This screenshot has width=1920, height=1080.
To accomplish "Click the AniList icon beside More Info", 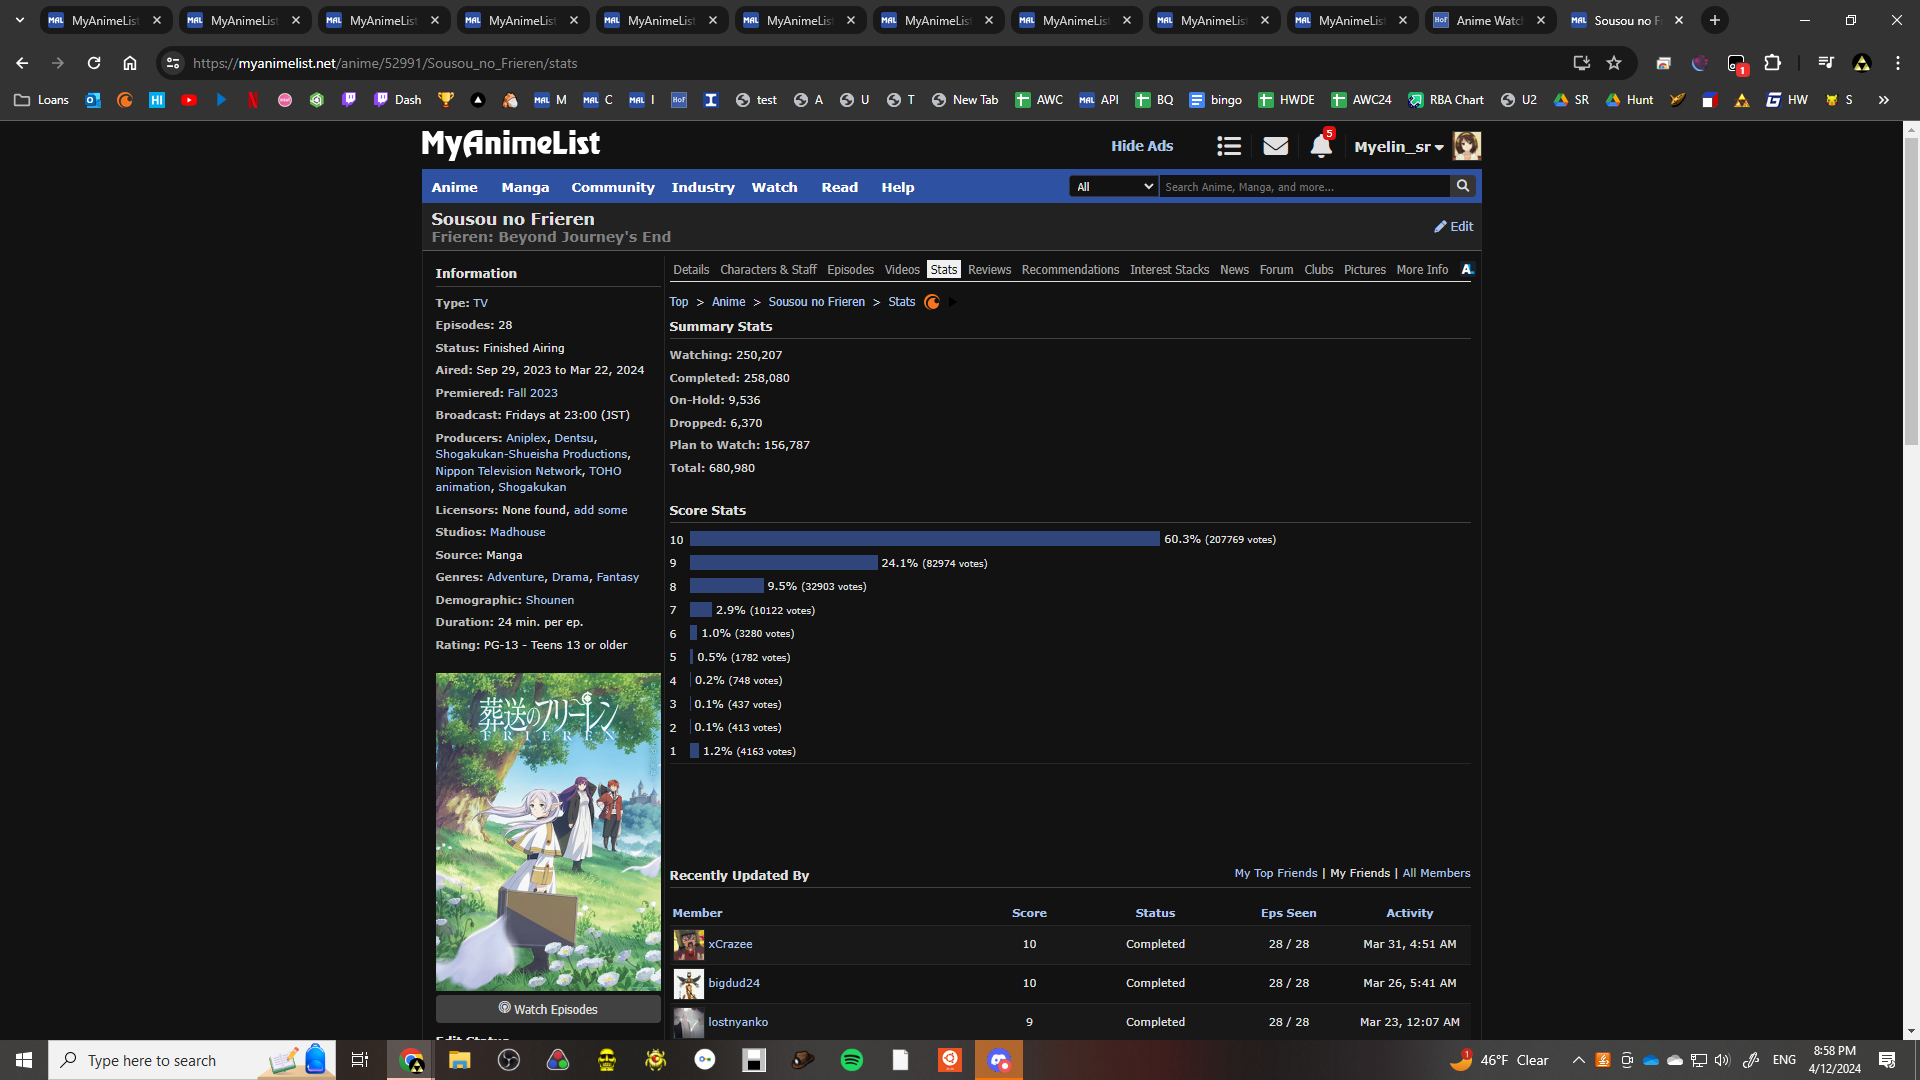I will pyautogui.click(x=1467, y=270).
